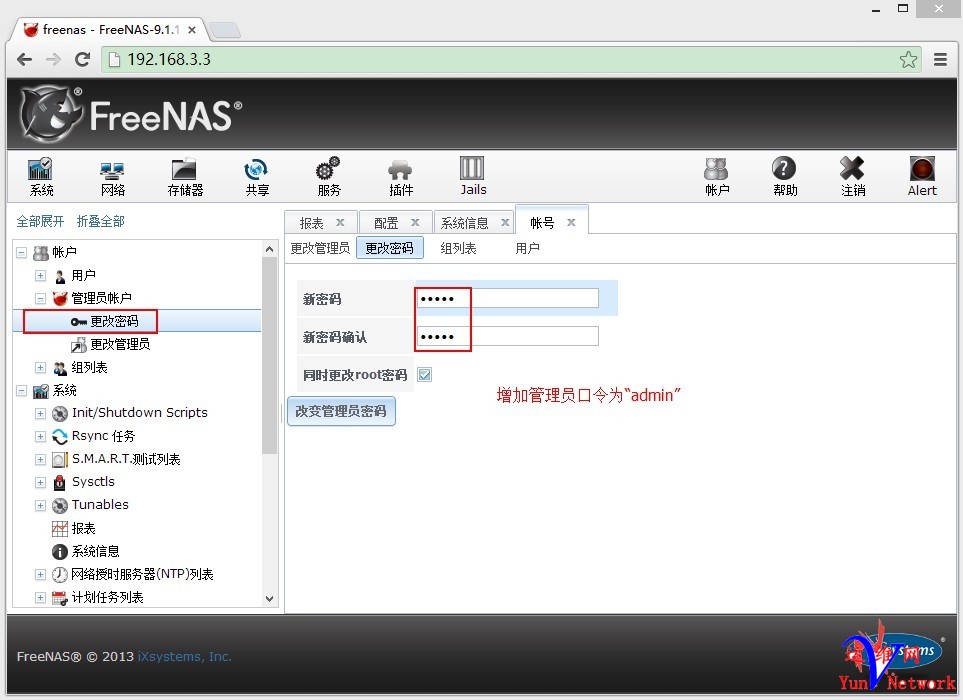Viewport: 963px width, 700px height.
Task: Bookmark the page with star icon
Action: 908,60
